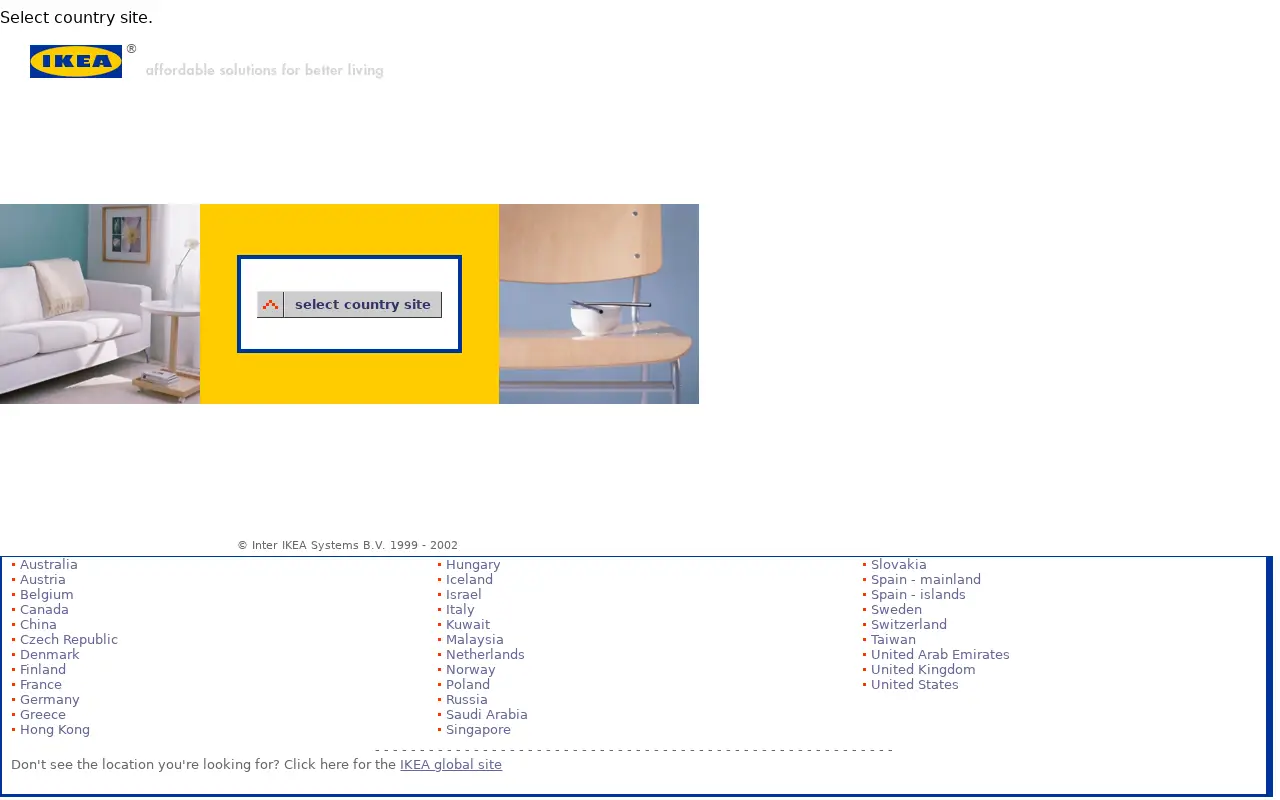The image size is (1280, 800).
Task: Open the Spain - mainland site
Action: click(x=926, y=580)
